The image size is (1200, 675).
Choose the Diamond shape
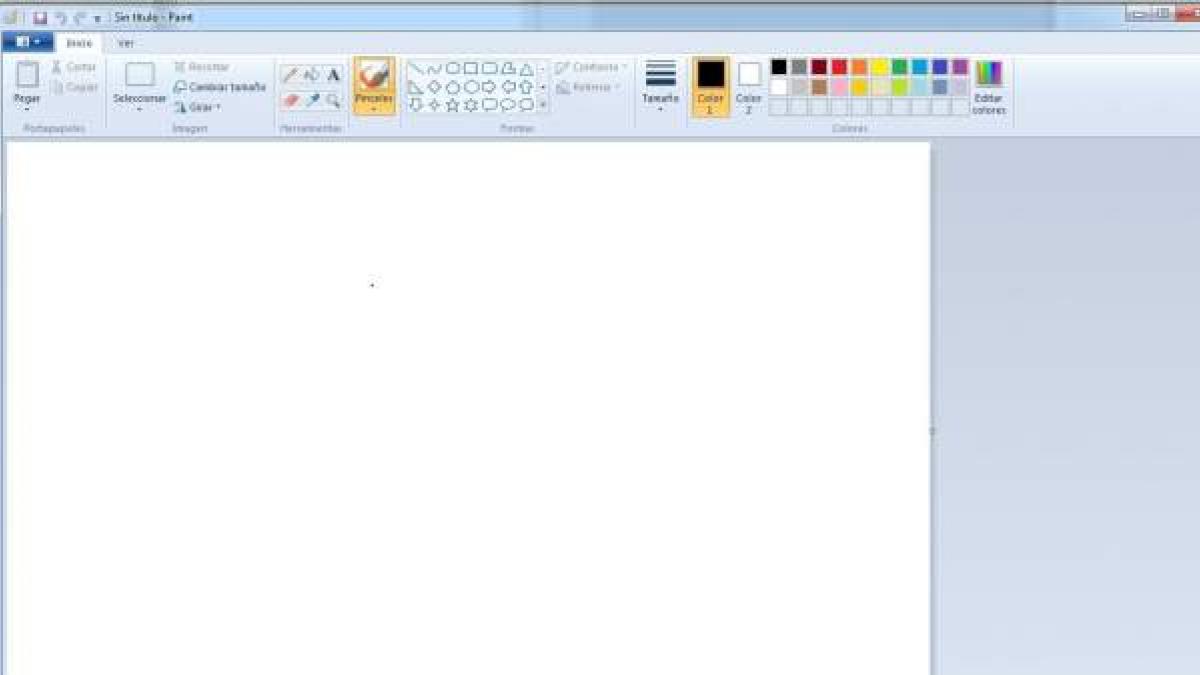point(434,87)
